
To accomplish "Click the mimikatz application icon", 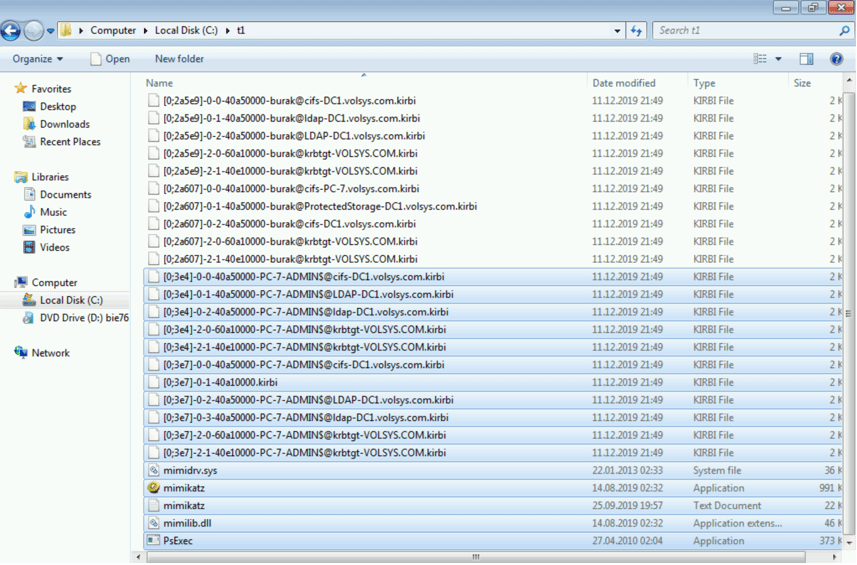I will (x=153, y=488).
